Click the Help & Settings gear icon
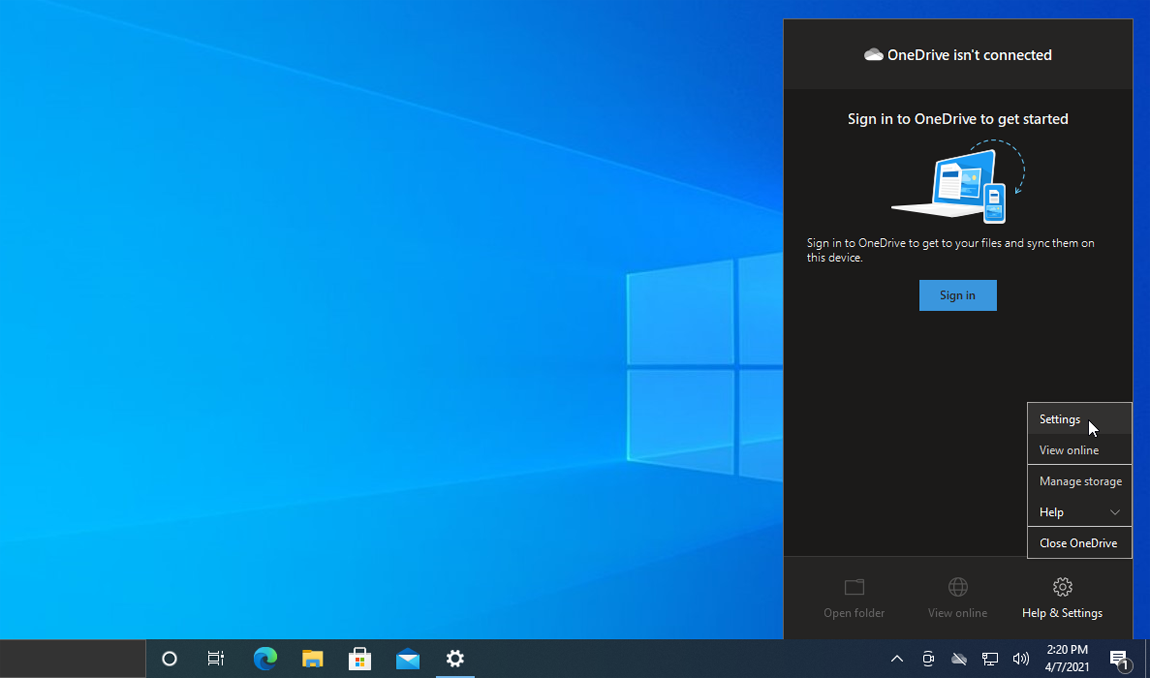 pyautogui.click(x=1062, y=587)
